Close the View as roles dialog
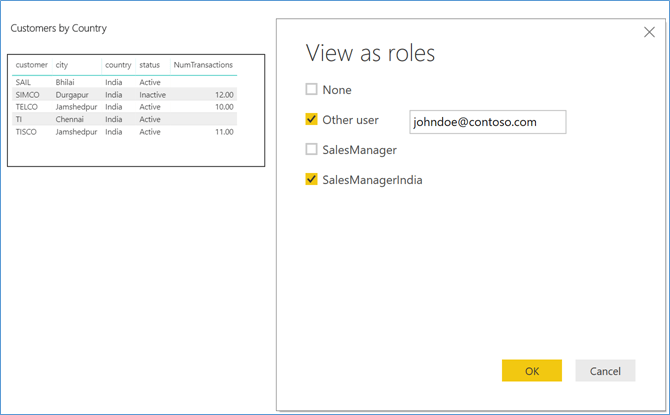The width and height of the screenshot is (670, 415). click(649, 33)
